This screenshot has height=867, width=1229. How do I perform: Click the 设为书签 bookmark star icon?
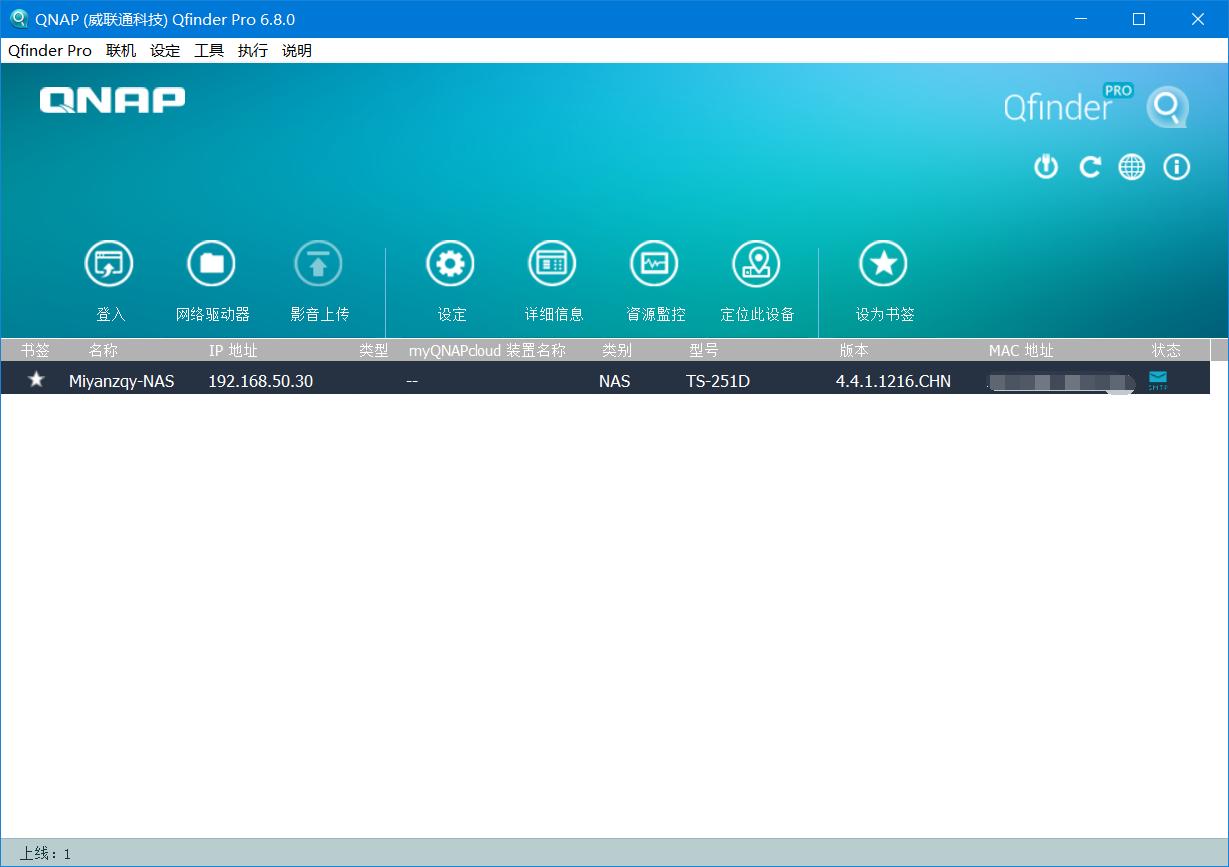[882, 262]
